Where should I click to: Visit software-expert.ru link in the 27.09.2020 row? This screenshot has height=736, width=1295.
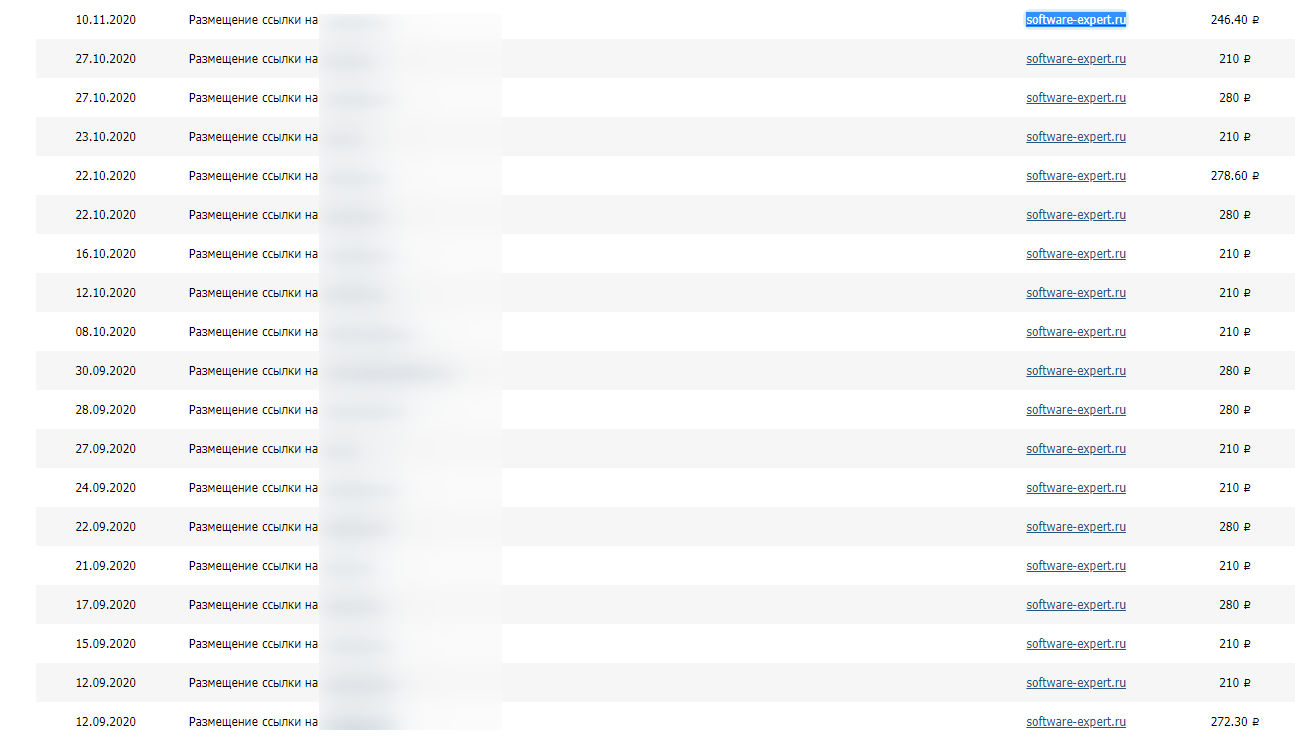tap(1076, 449)
